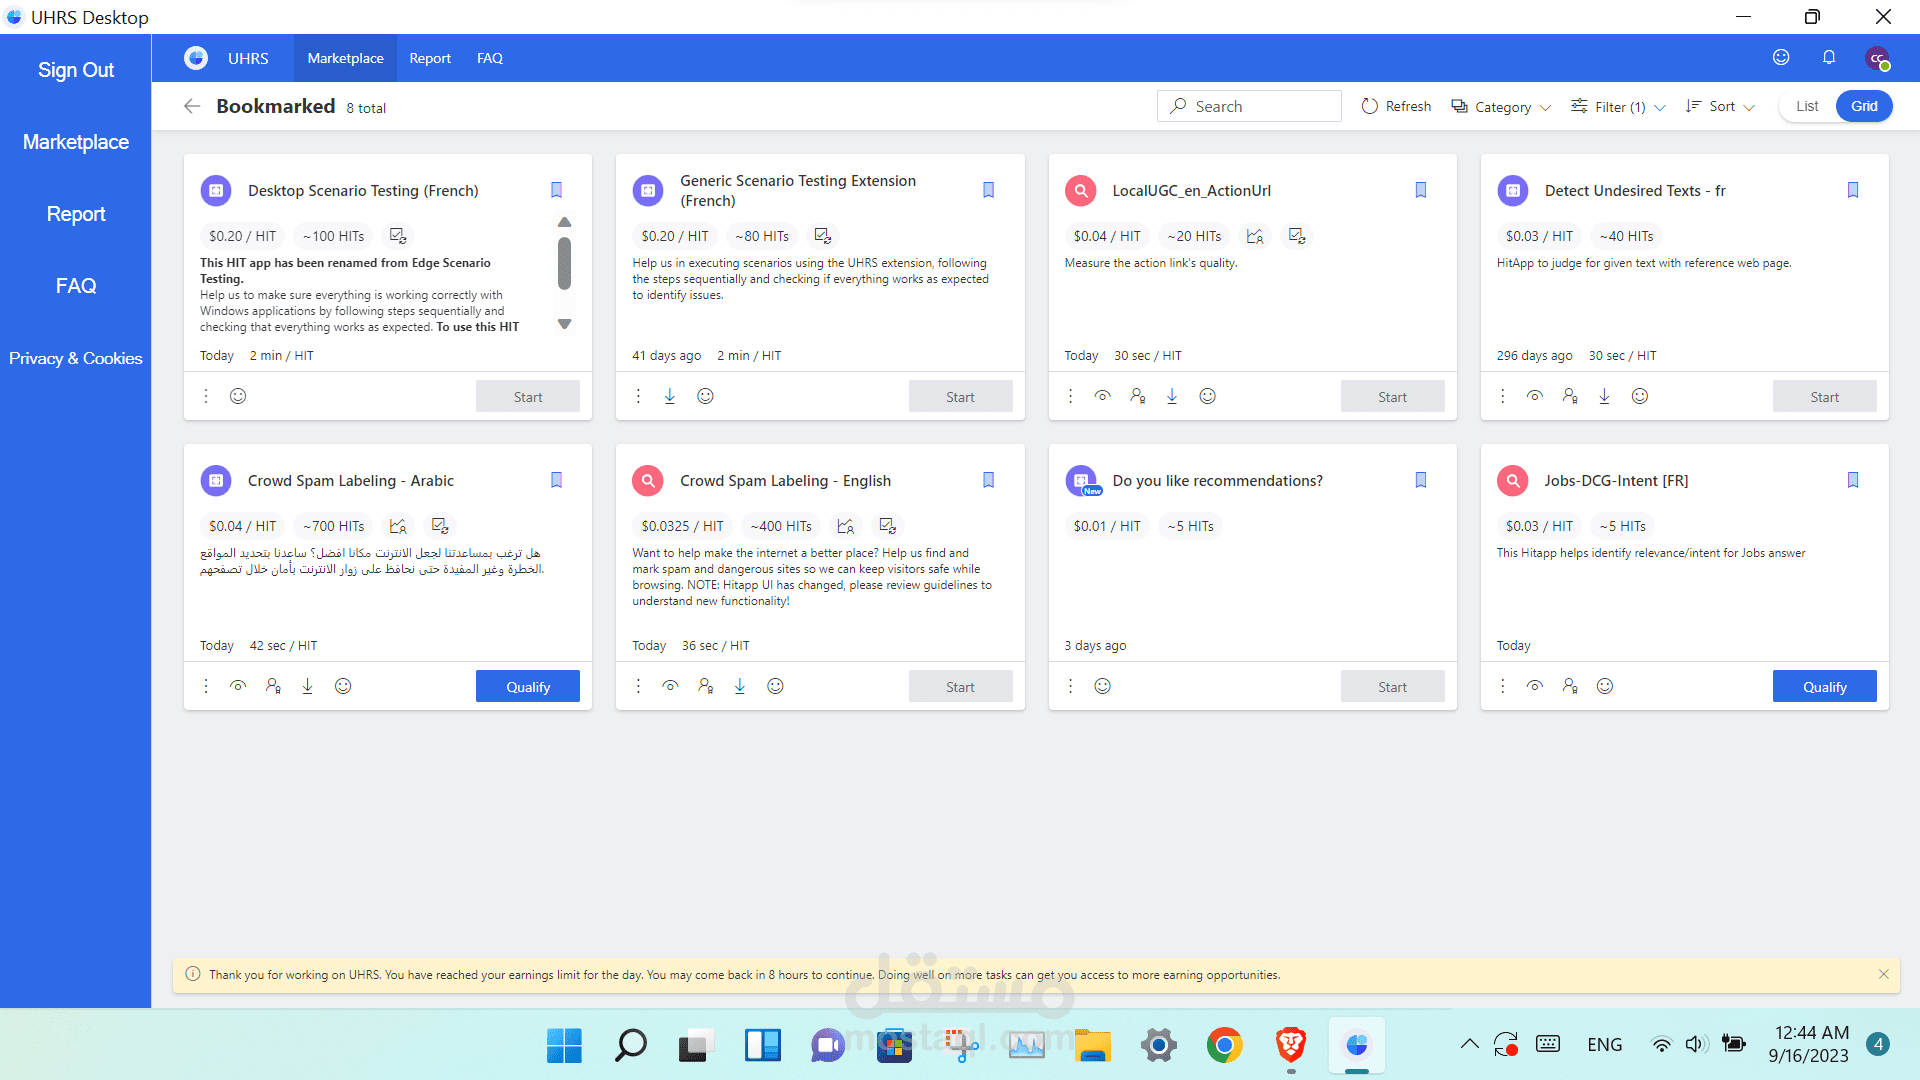1920x1080 pixels.
Task: Click download icon on LocalUGC_en_ActionUrl card
Action: coord(1172,396)
